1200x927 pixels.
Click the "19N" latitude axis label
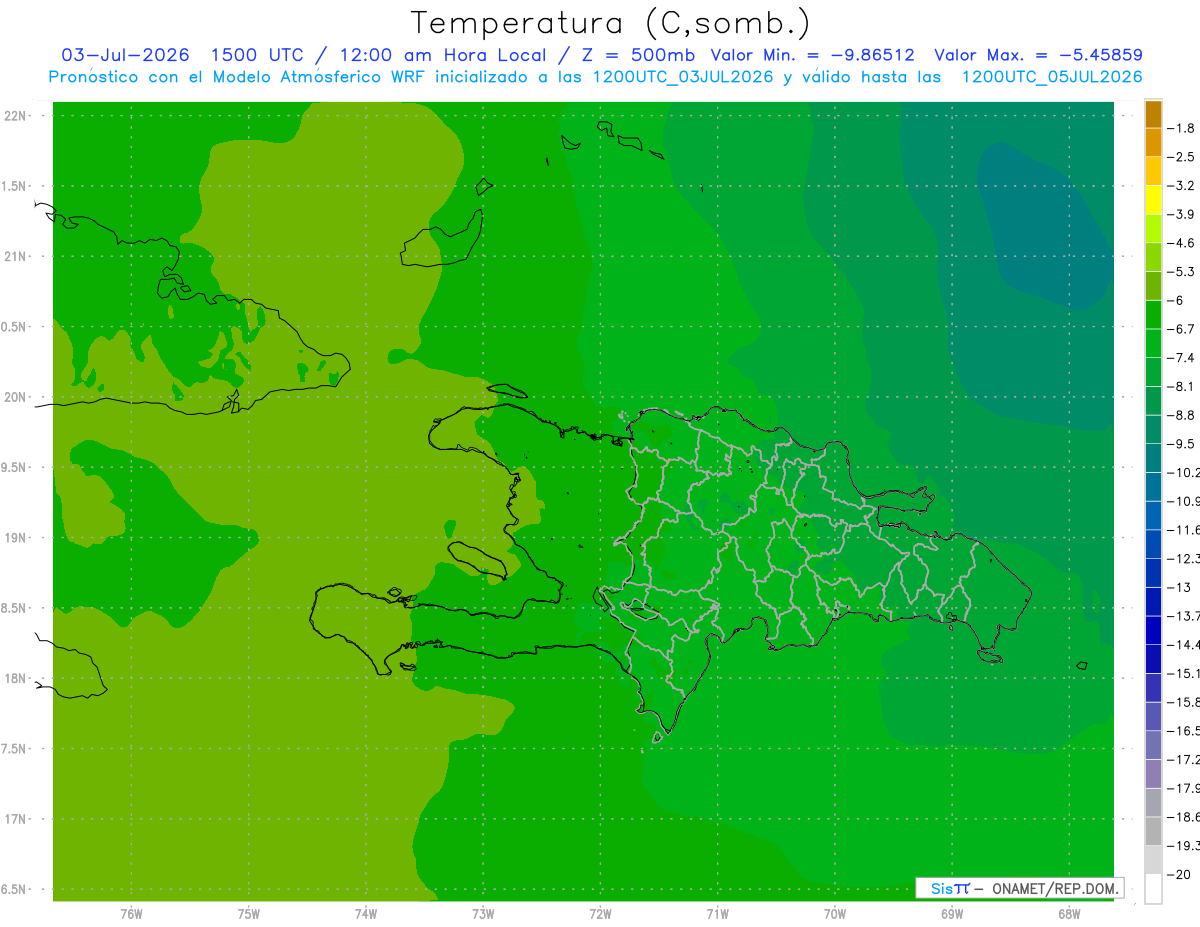16,538
